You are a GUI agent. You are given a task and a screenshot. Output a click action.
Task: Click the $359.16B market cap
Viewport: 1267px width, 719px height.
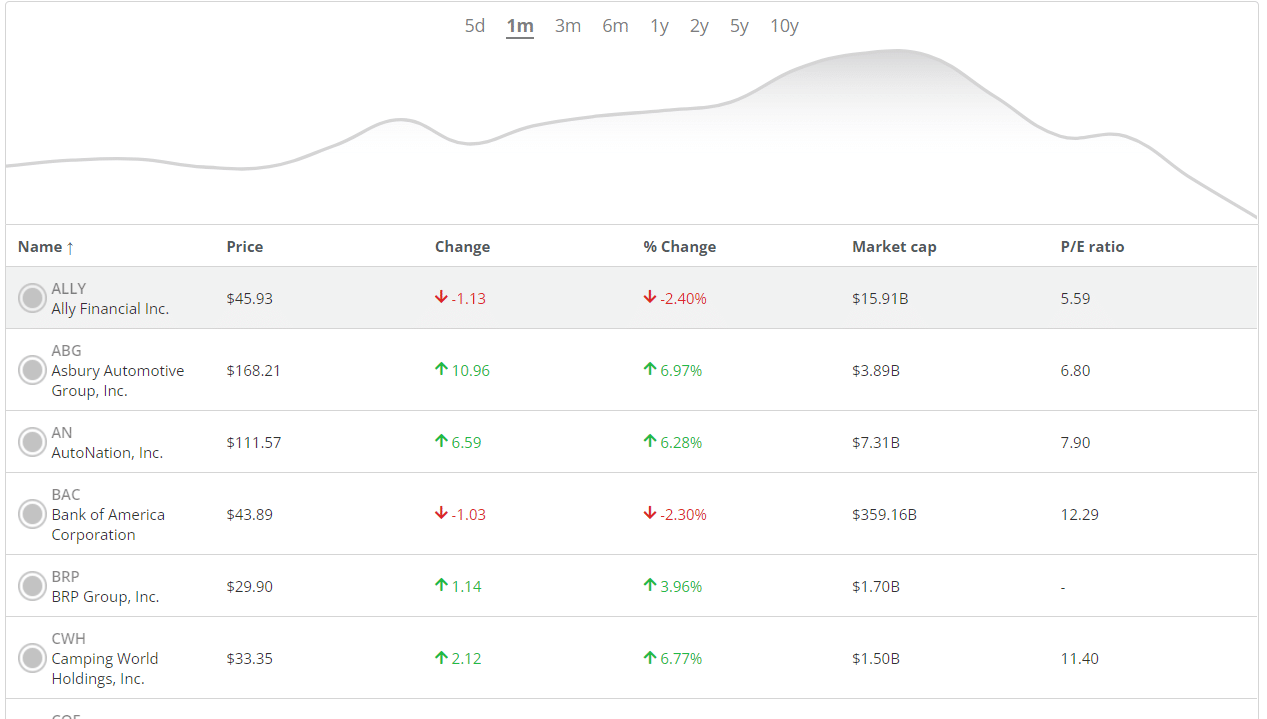[x=884, y=515]
